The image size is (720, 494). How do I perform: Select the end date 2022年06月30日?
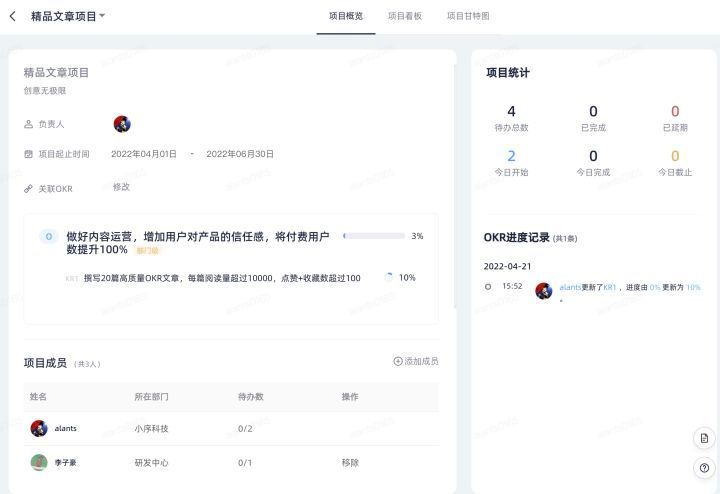240,154
